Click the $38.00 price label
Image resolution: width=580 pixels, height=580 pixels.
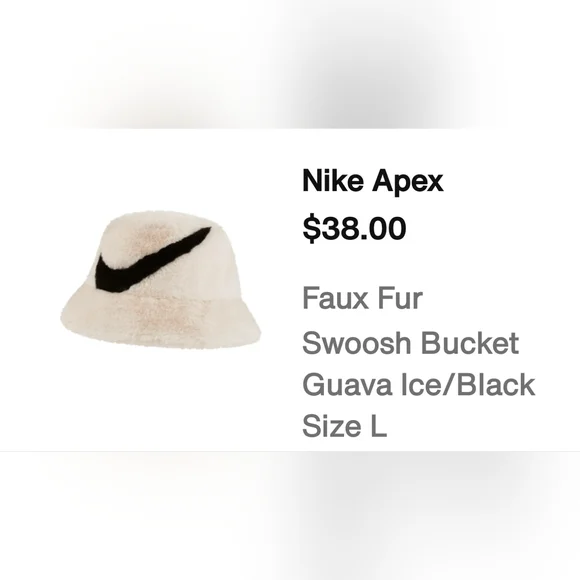[354, 228]
